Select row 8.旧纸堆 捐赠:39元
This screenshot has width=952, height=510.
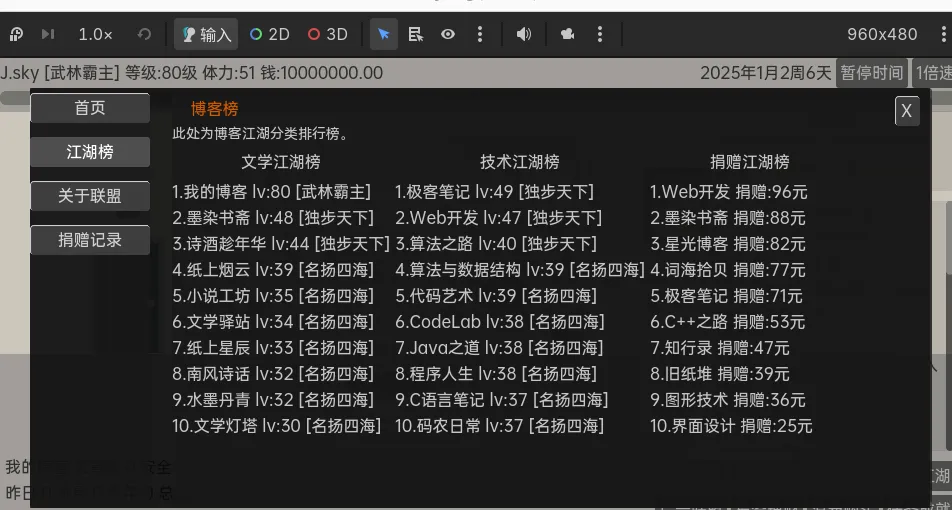pos(719,374)
